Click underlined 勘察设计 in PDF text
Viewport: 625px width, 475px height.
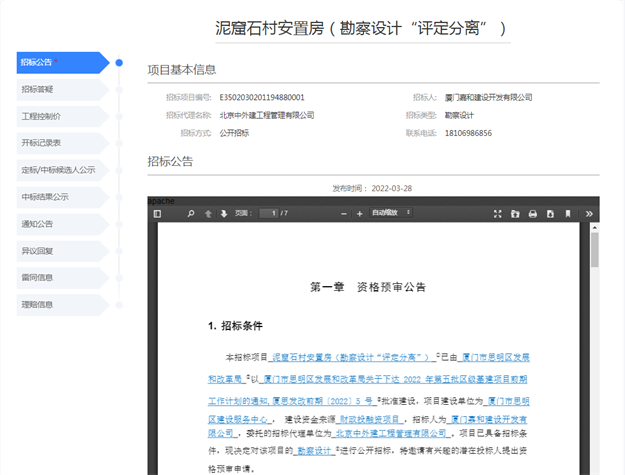pyautogui.click(x=314, y=451)
